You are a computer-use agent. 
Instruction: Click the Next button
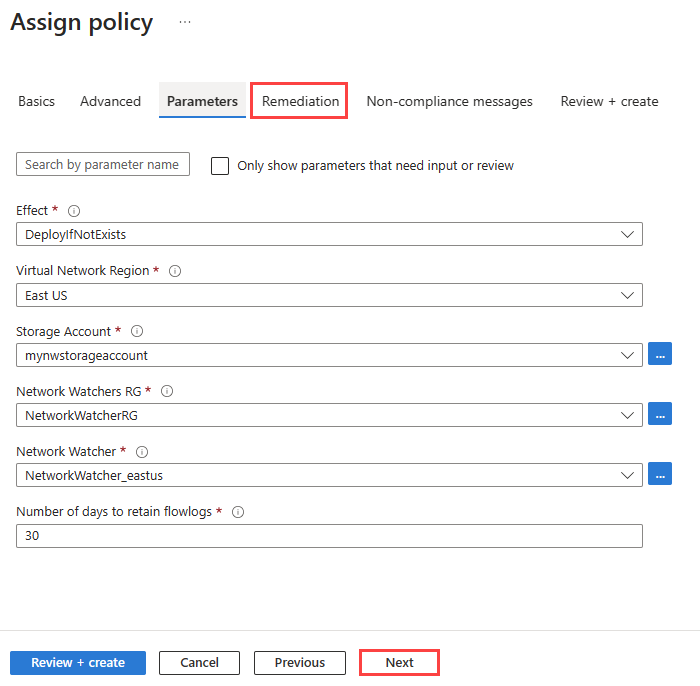point(399,662)
